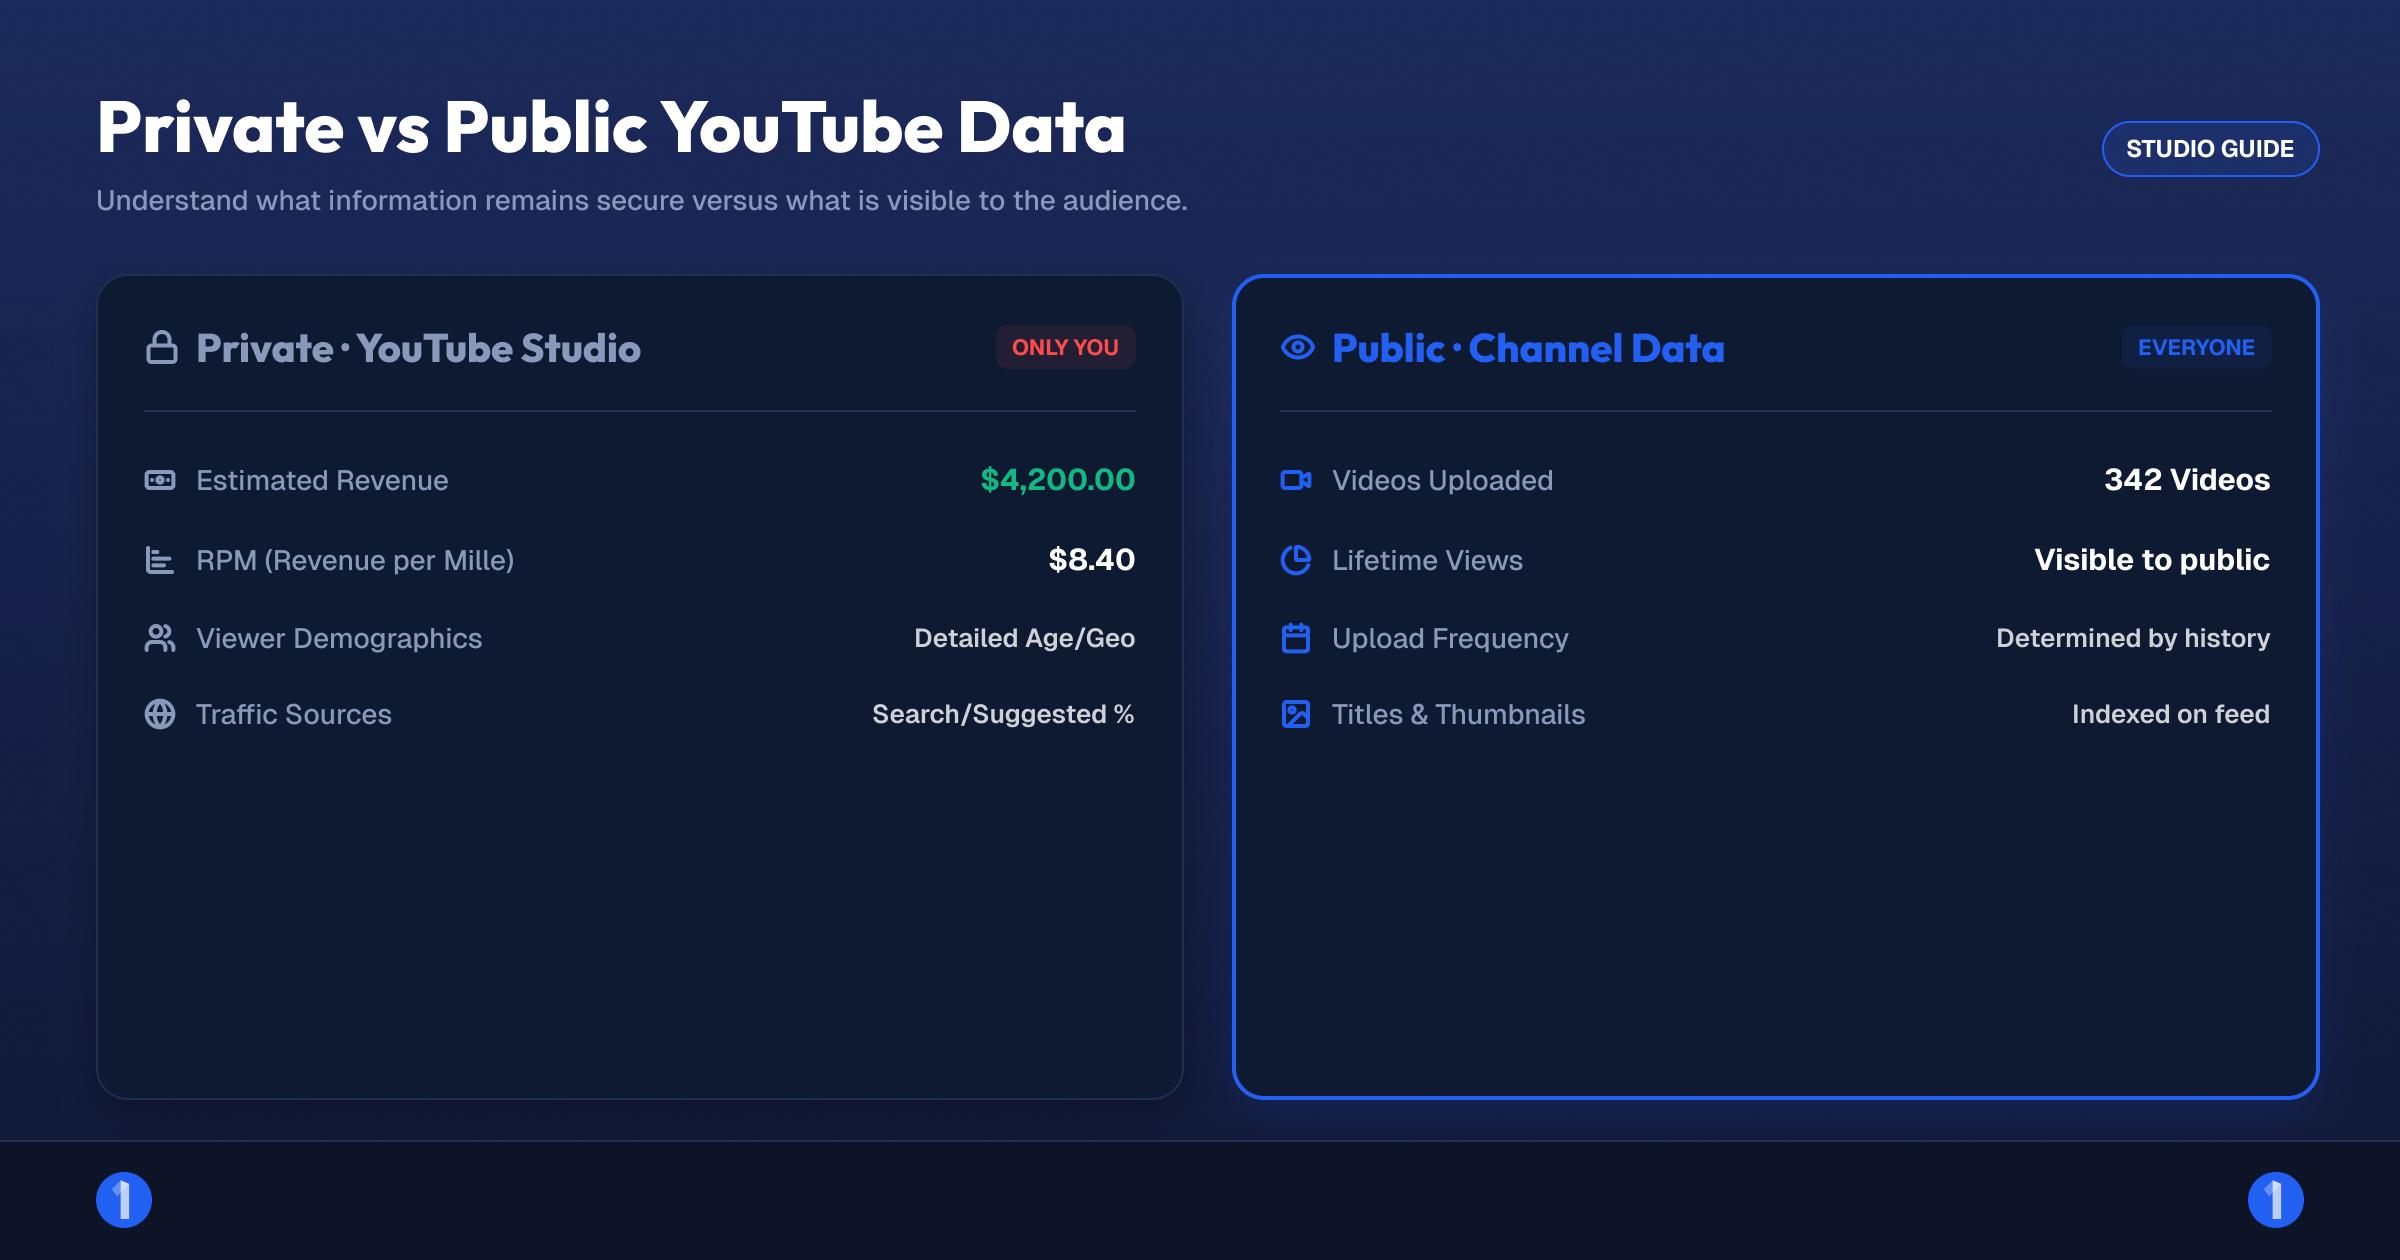Viewport: 2400px width, 1260px height.
Task: Select the 342 Videos value
Action: (x=2187, y=480)
